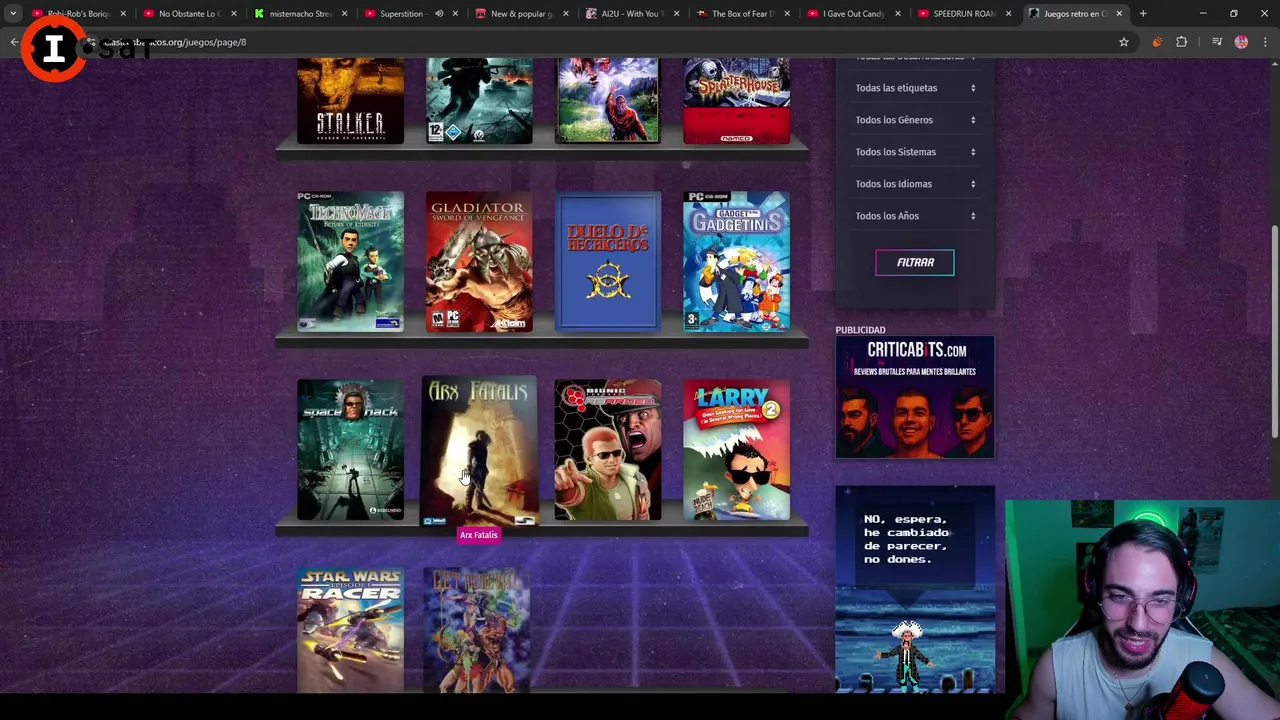Open the Criticabits.com advertisement banner
Screen dimensions: 1280x720
[915, 397]
